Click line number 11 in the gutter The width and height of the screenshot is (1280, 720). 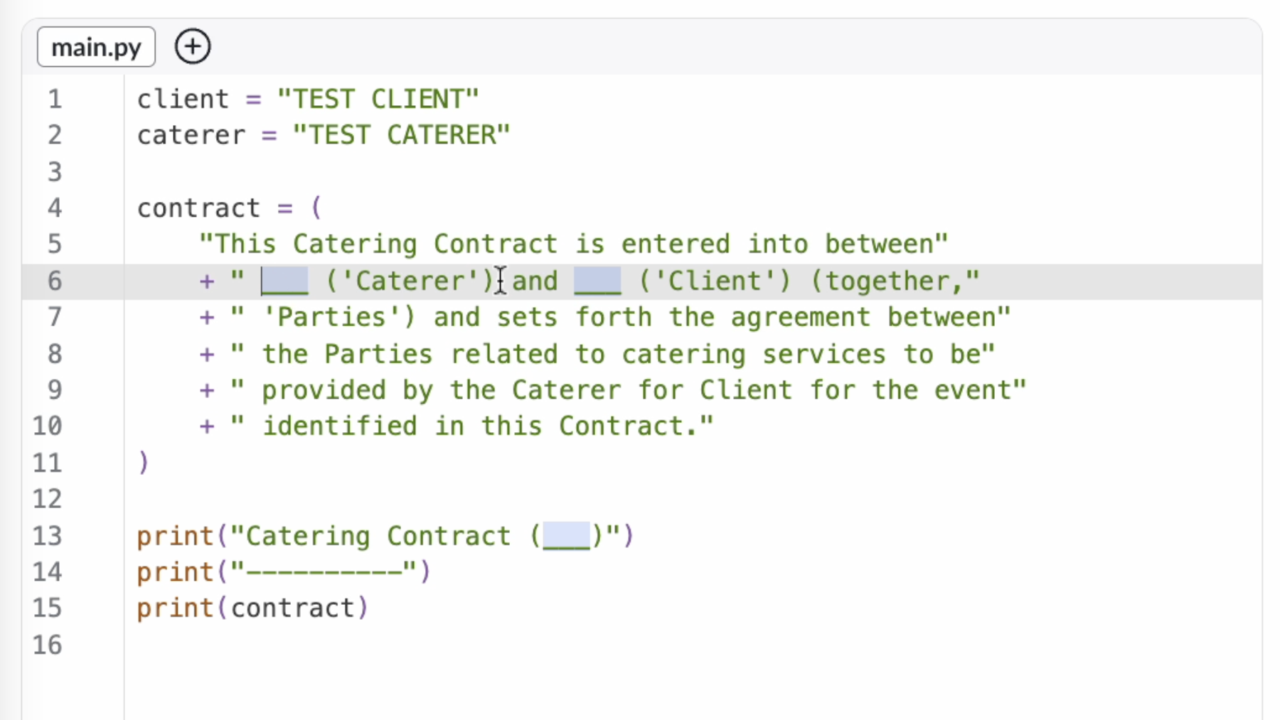tap(47, 463)
